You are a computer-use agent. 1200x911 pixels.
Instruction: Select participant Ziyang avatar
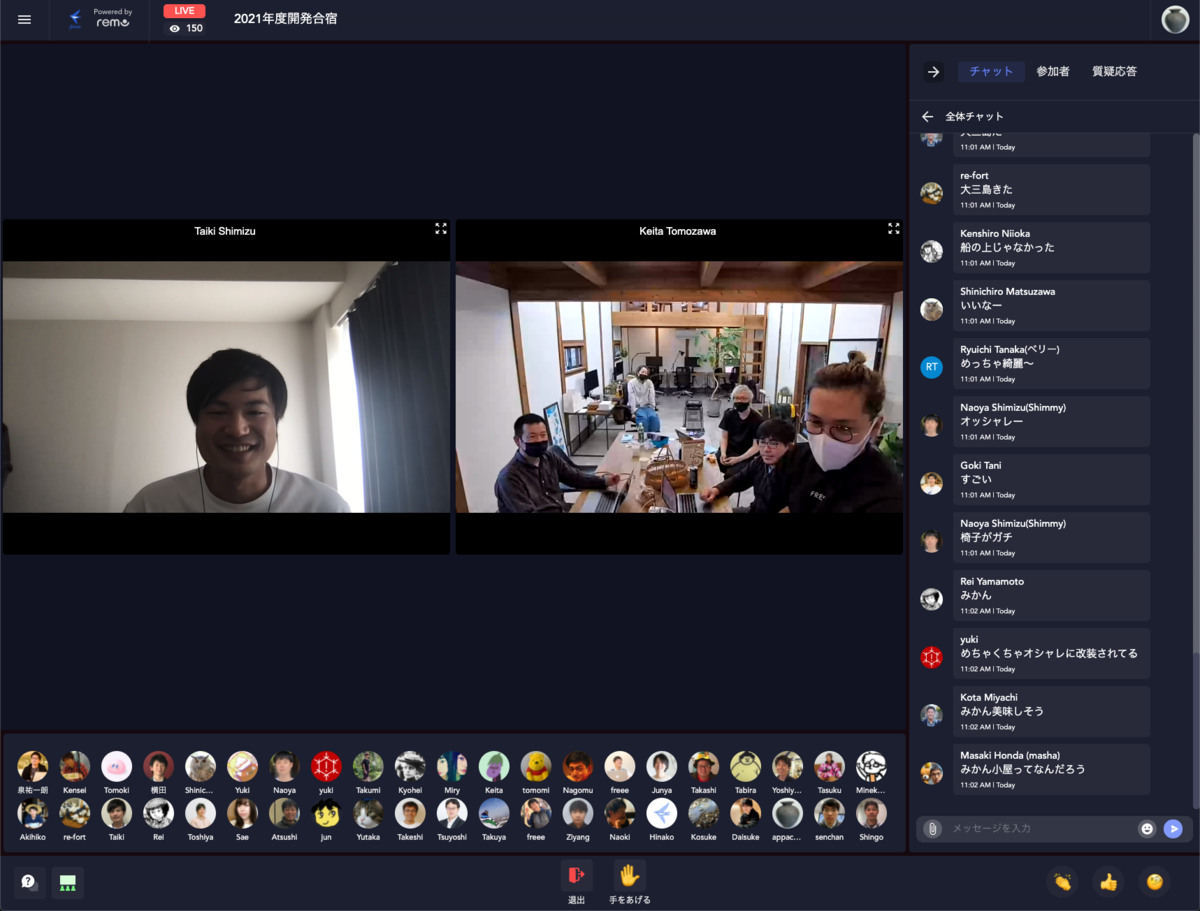578,813
